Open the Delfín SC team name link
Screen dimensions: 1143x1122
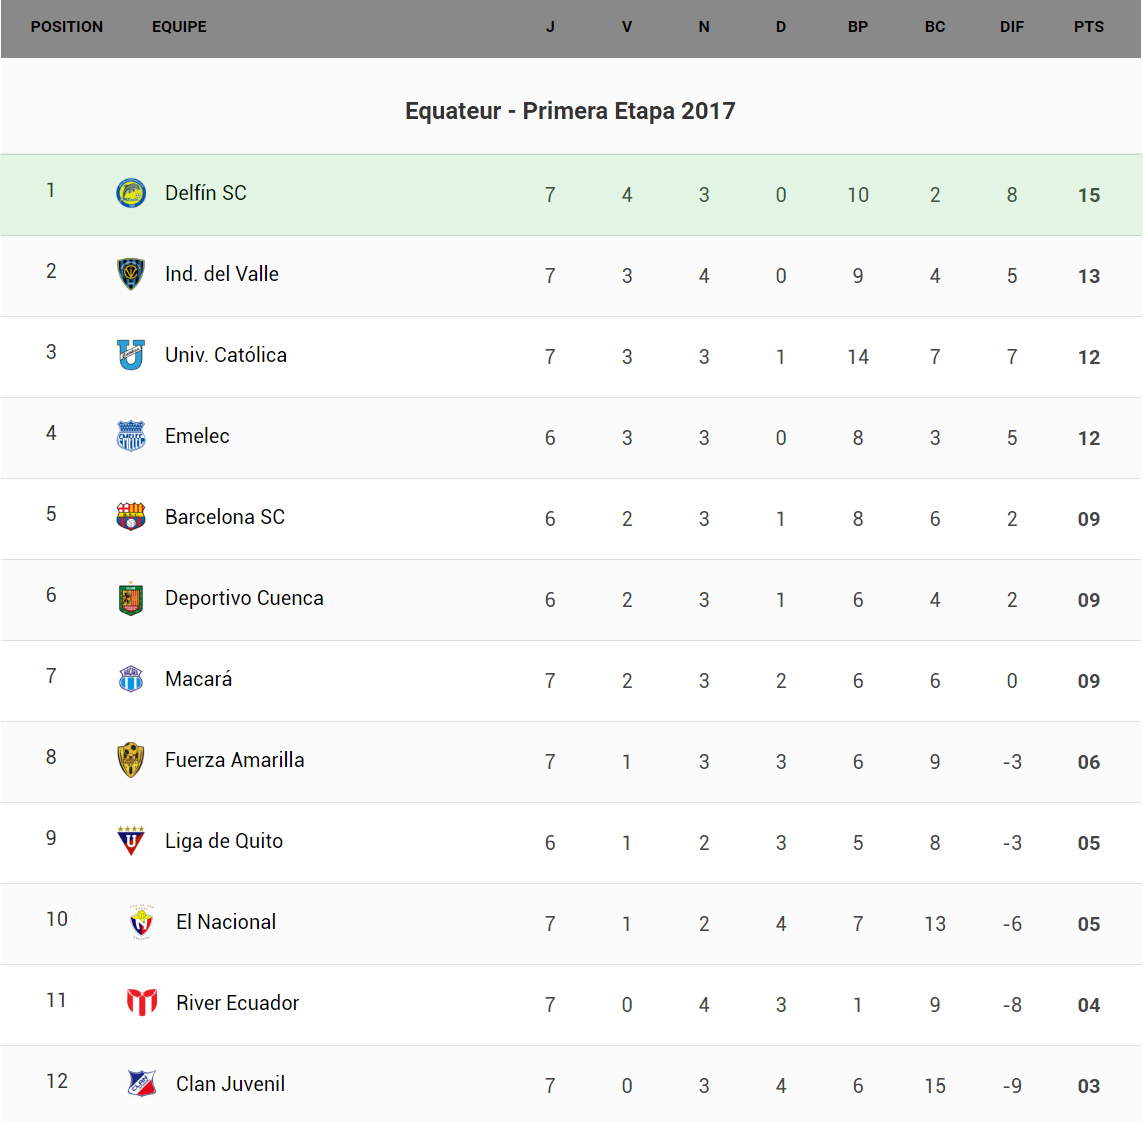pyautogui.click(x=206, y=193)
